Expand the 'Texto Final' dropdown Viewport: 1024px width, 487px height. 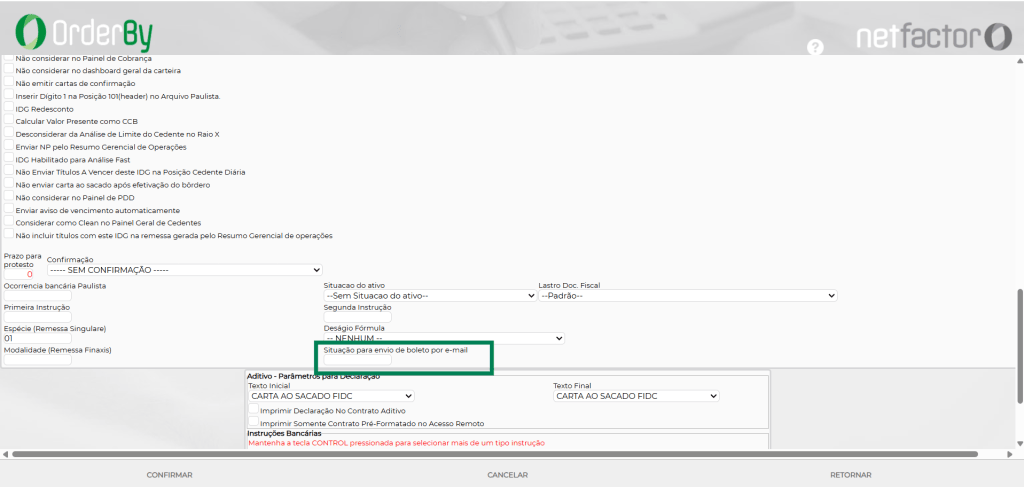[x=636, y=396]
